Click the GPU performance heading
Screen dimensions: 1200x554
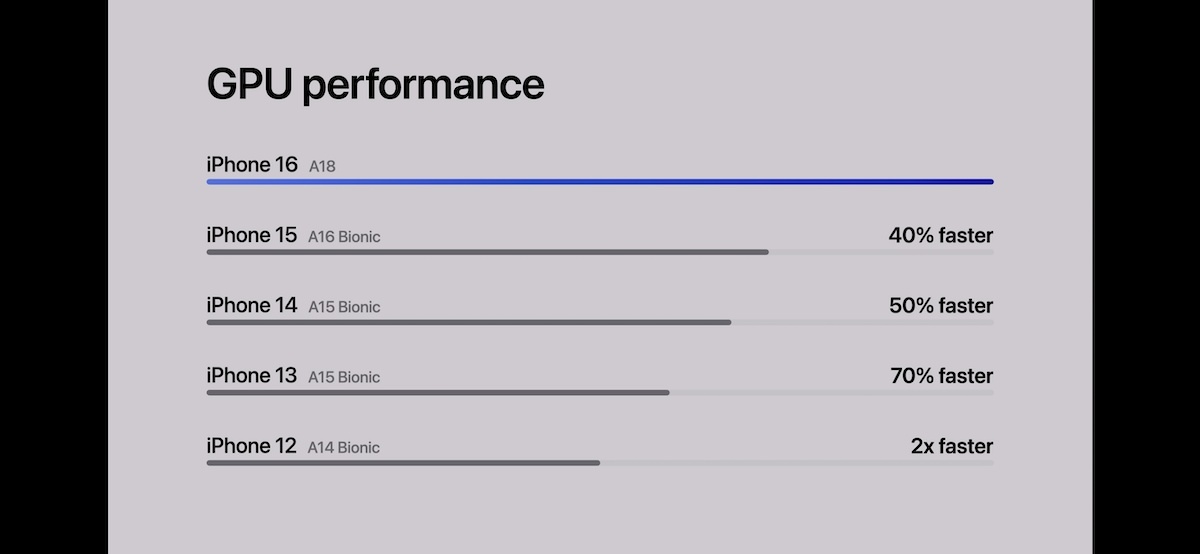click(375, 85)
